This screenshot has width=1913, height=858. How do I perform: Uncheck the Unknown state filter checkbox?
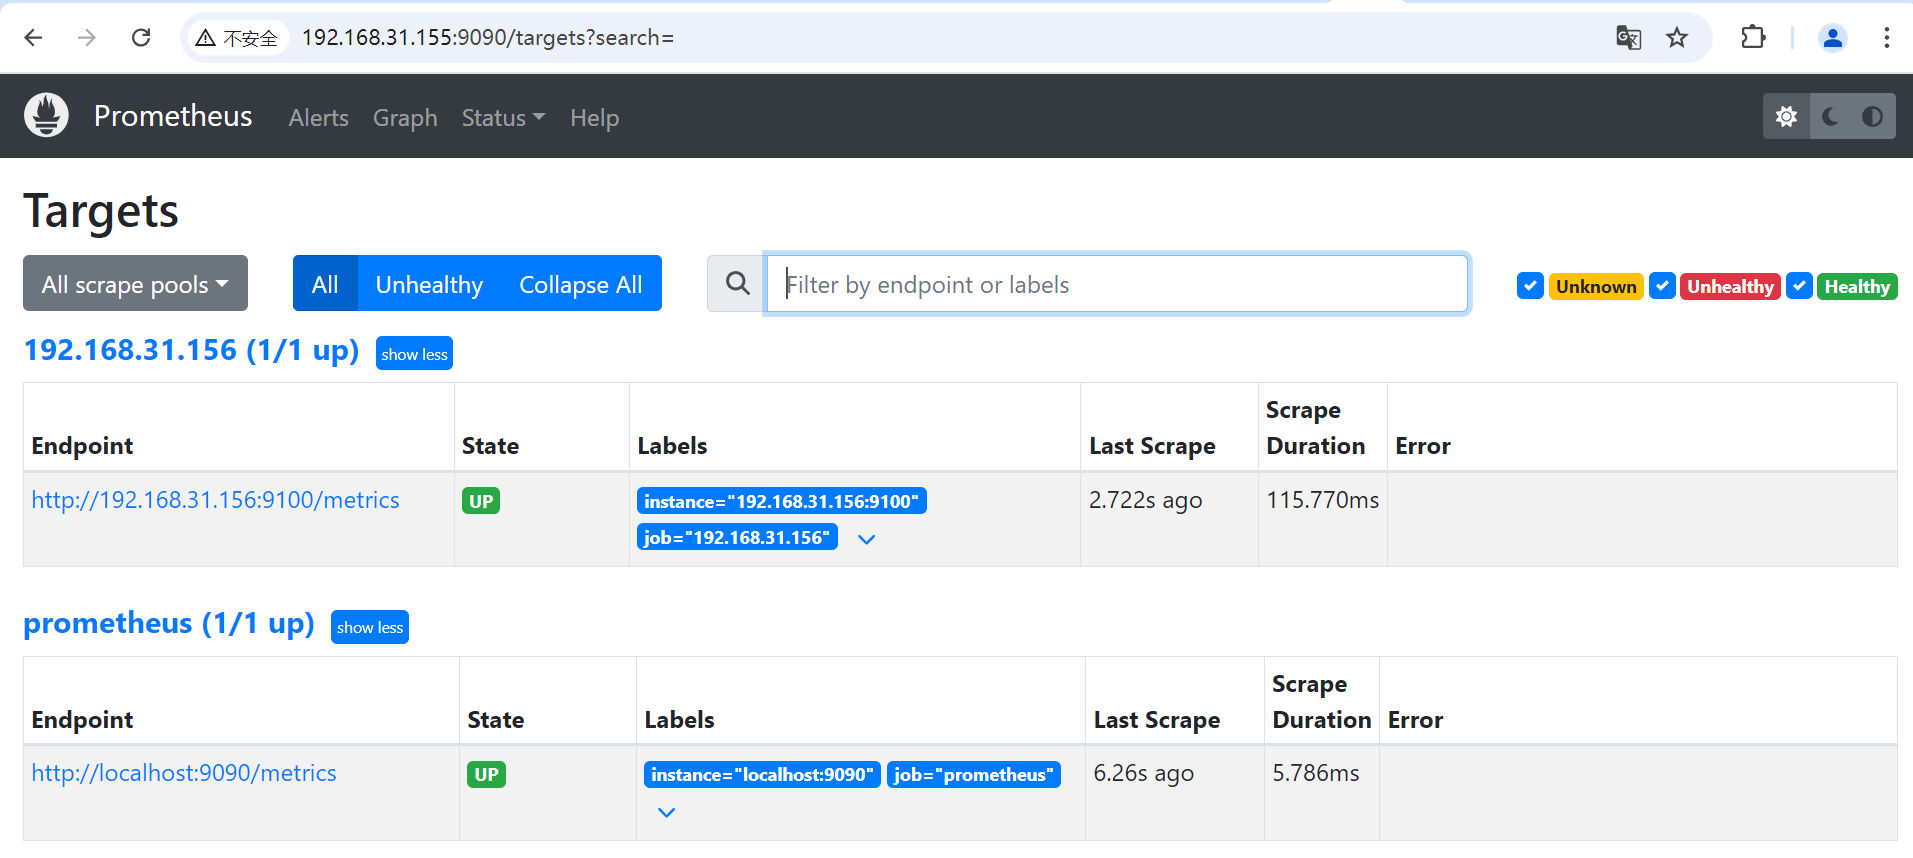(1530, 286)
